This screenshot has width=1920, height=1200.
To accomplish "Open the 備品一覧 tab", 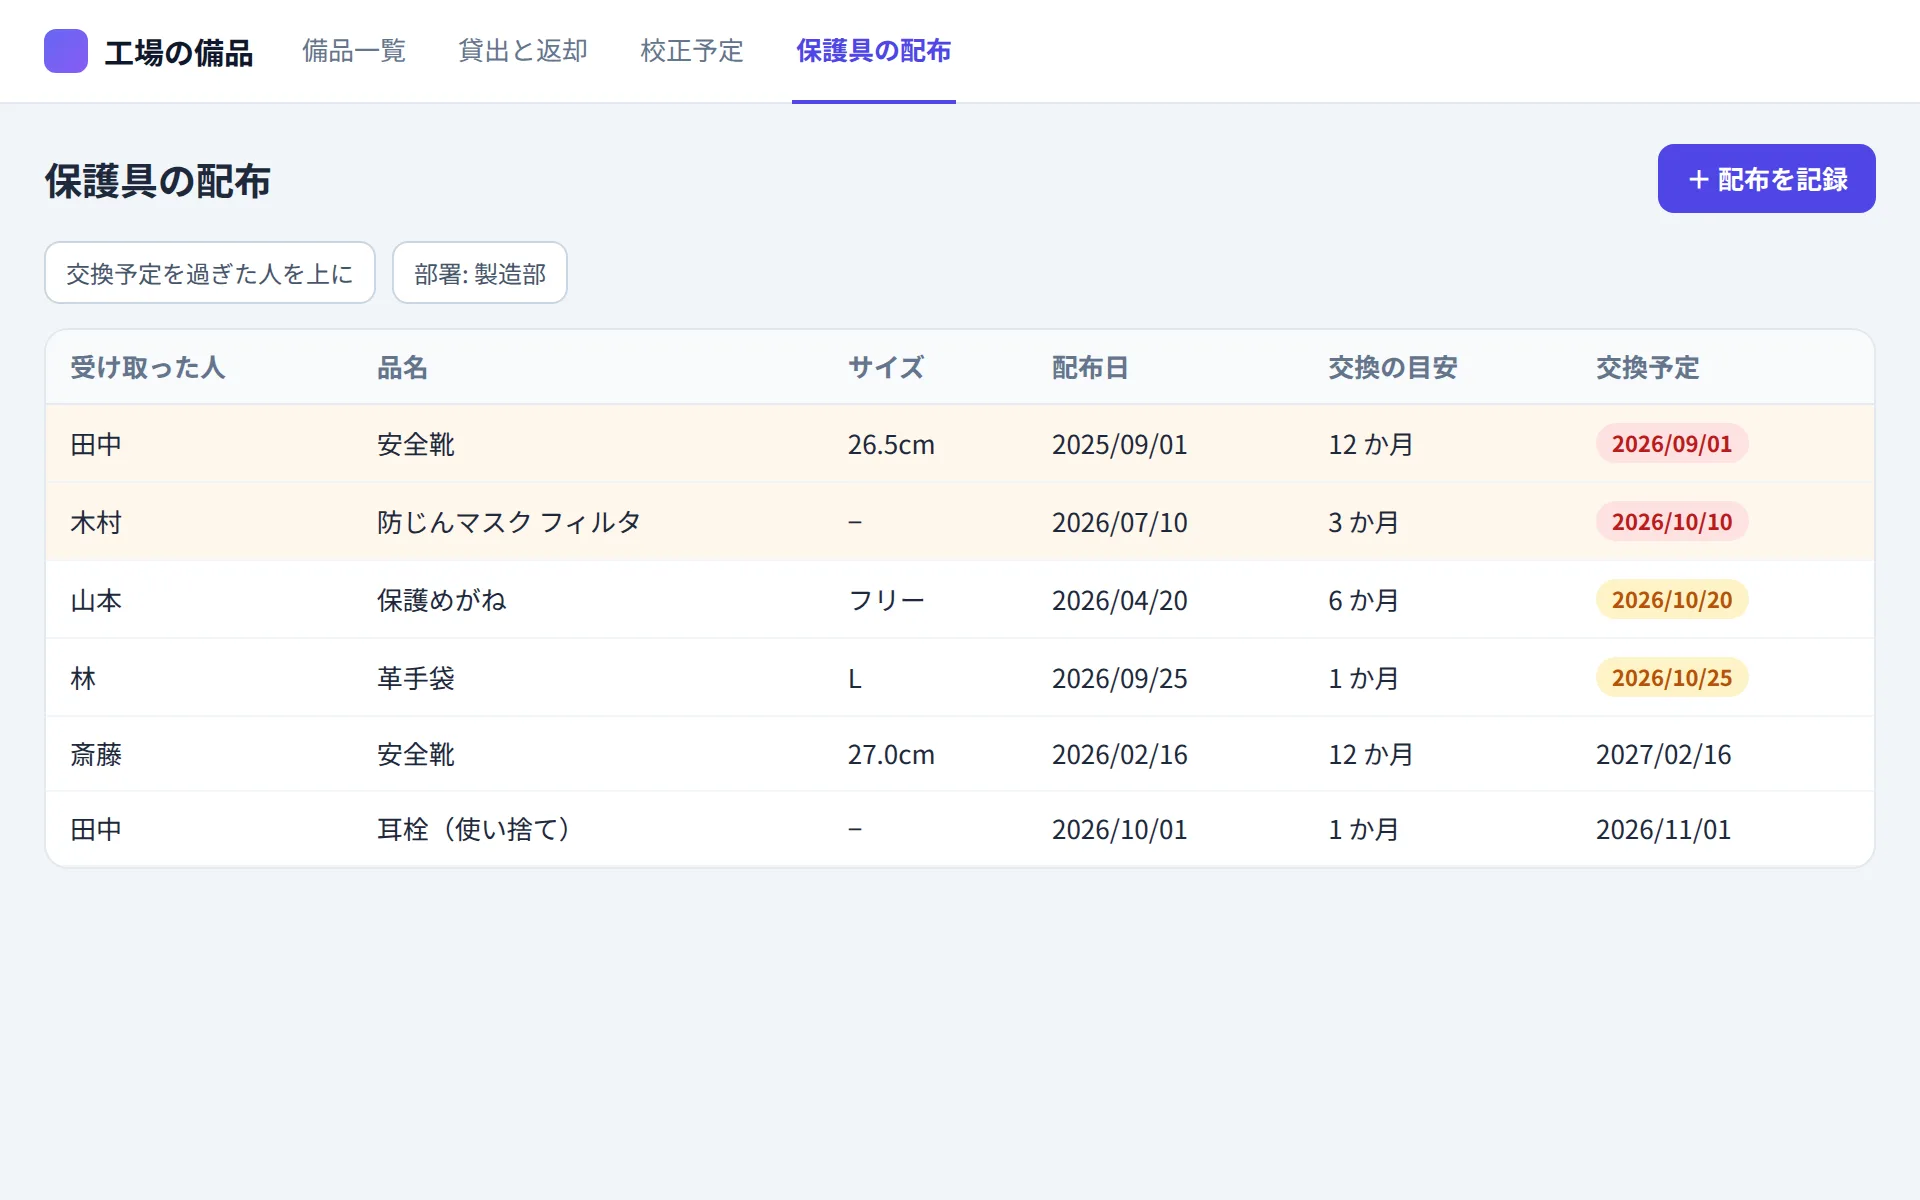I will tap(354, 51).
